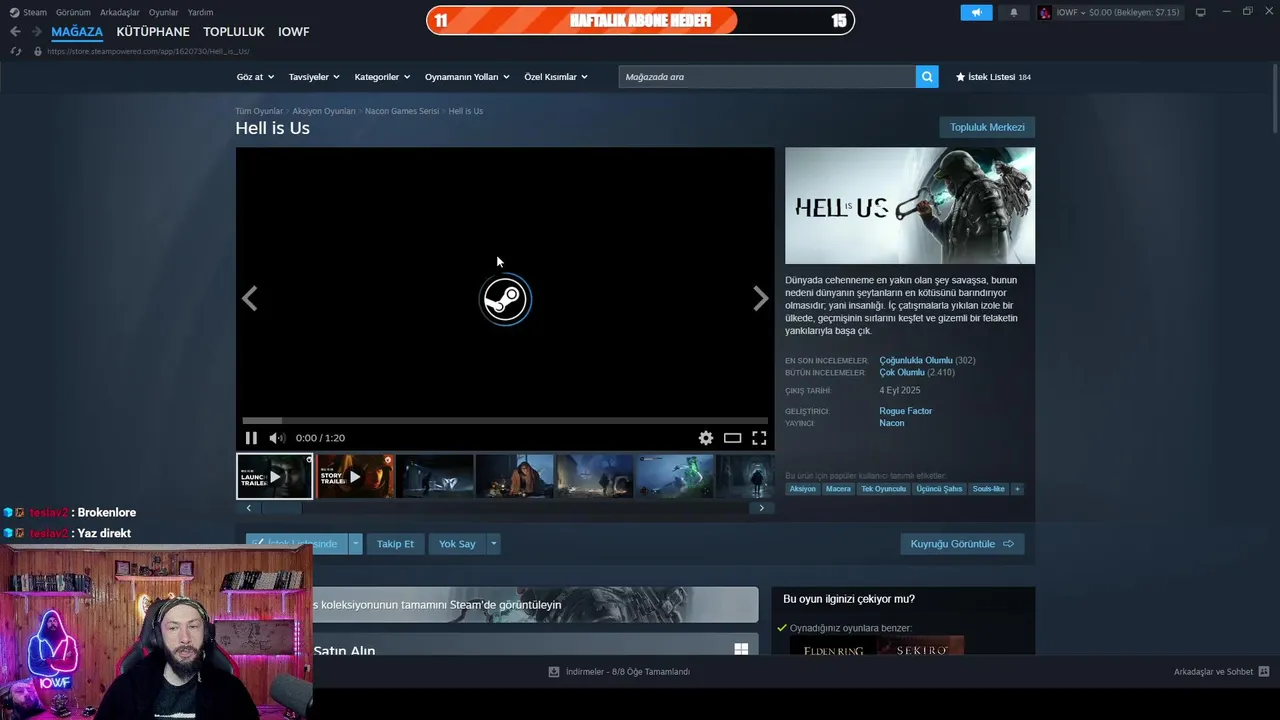The width and height of the screenshot is (1280, 720).
Task: Open İndirmeler downloads status
Action: [x=619, y=672]
